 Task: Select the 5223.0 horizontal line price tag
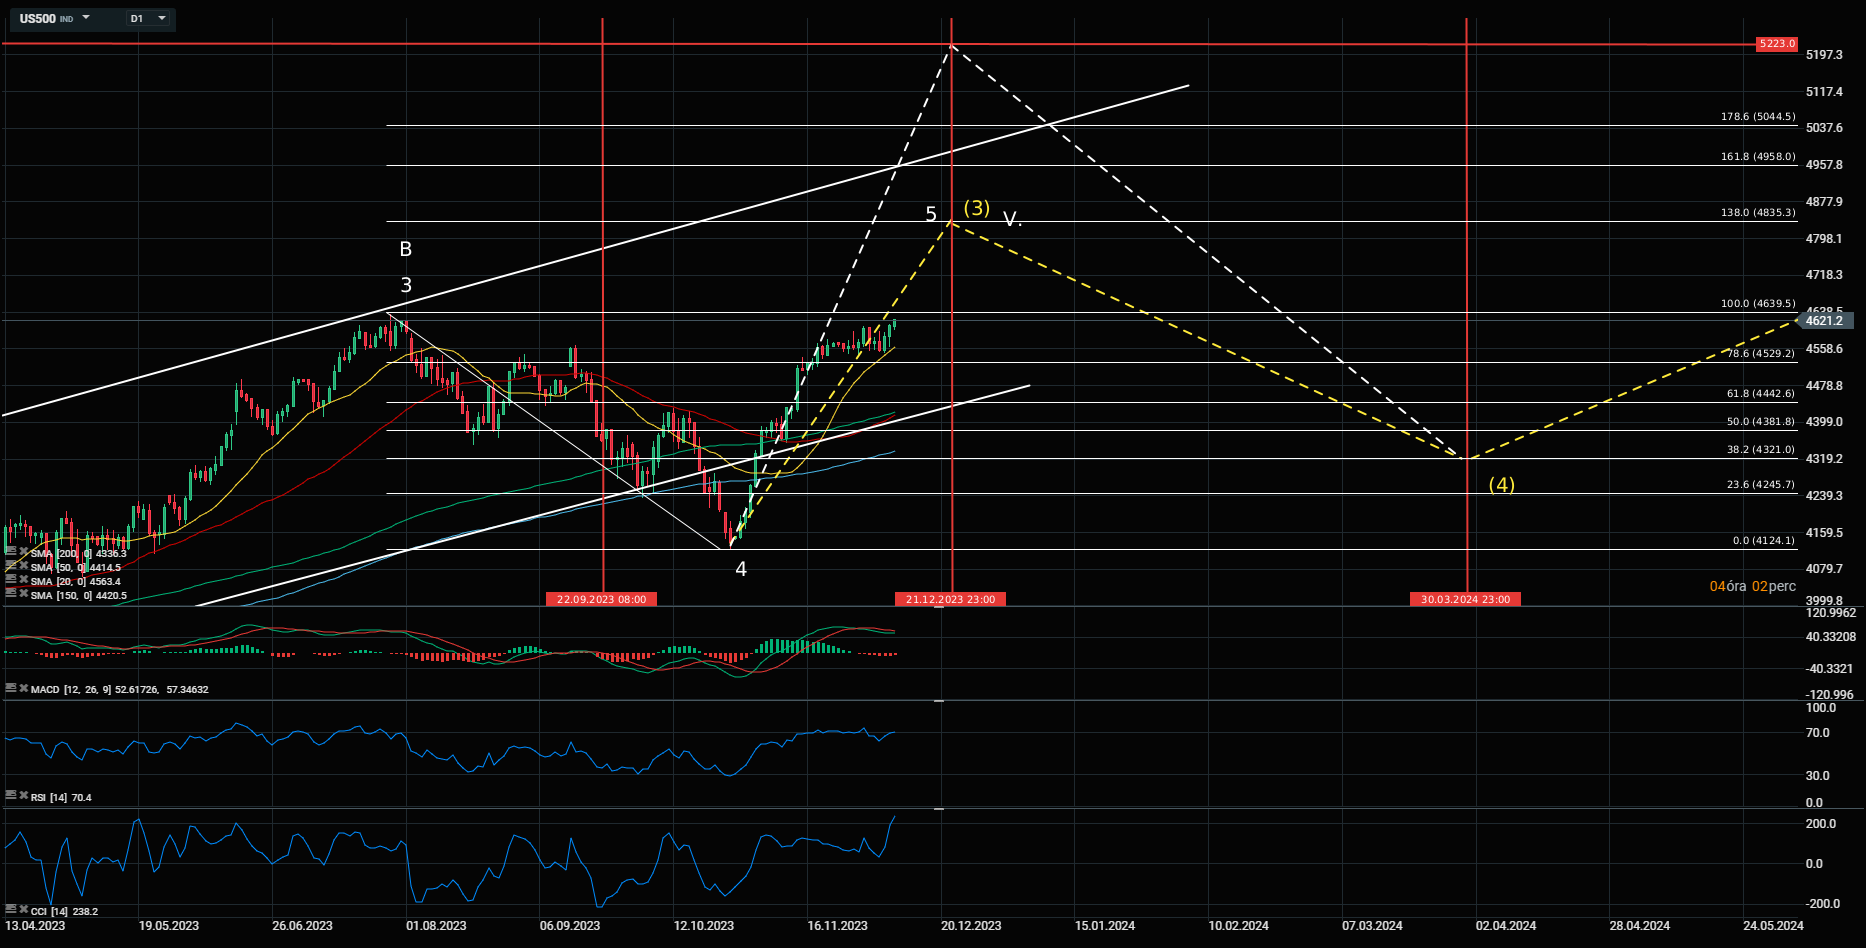[1777, 44]
